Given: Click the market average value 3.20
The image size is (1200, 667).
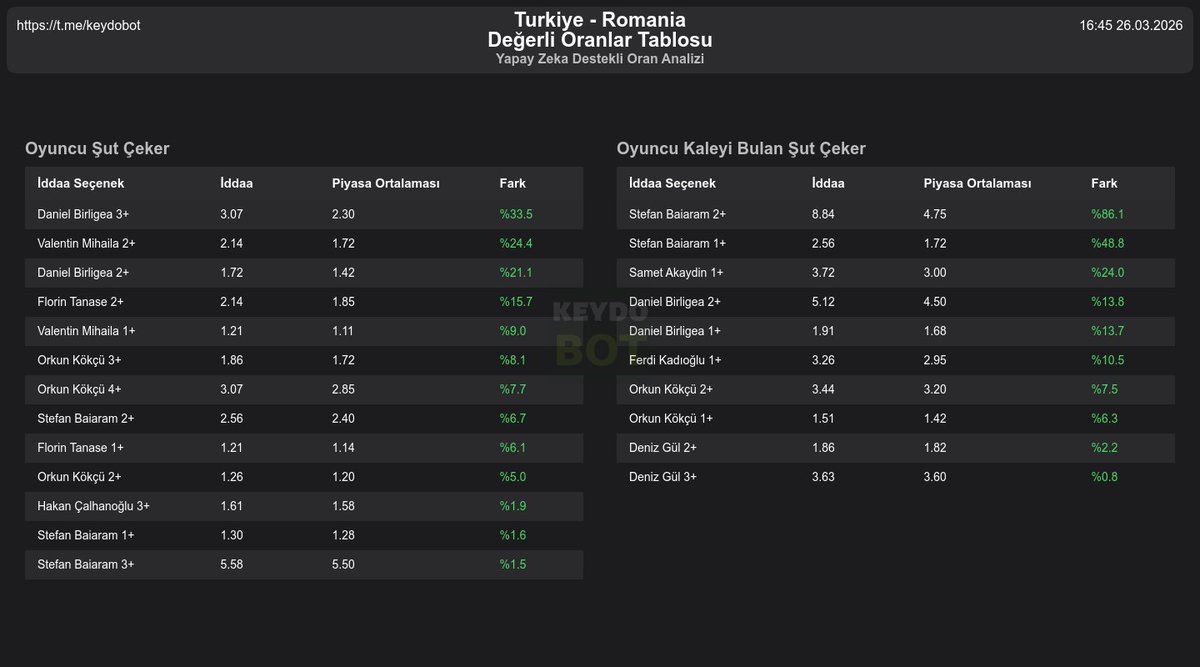Looking at the screenshot, I should pyautogui.click(x=935, y=389).
